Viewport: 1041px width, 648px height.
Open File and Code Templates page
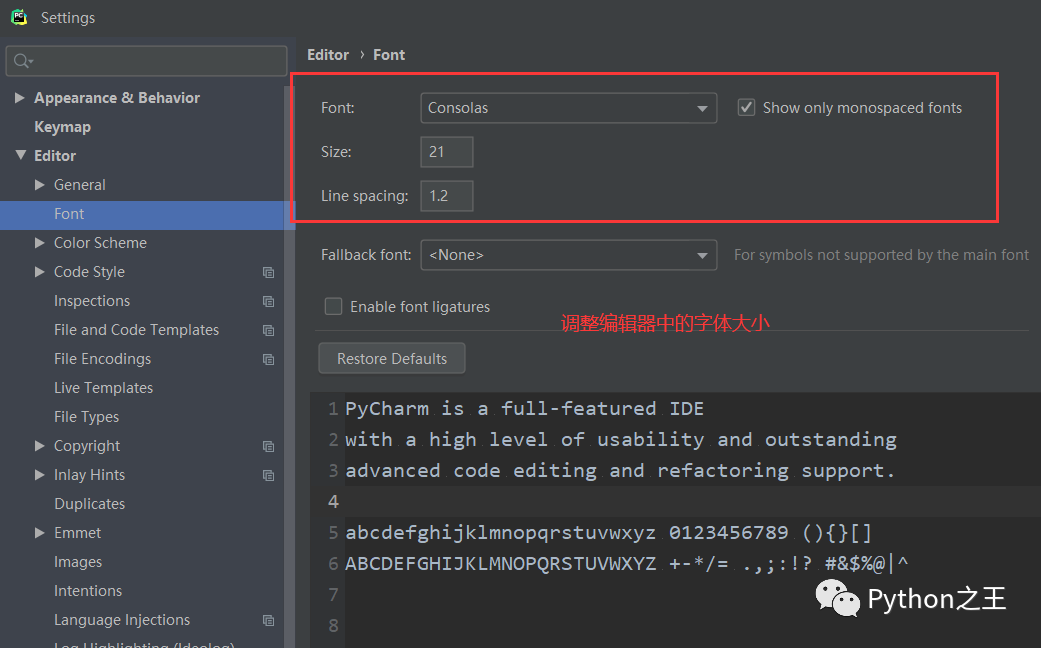pyautogui.click(x=136, y=330)
